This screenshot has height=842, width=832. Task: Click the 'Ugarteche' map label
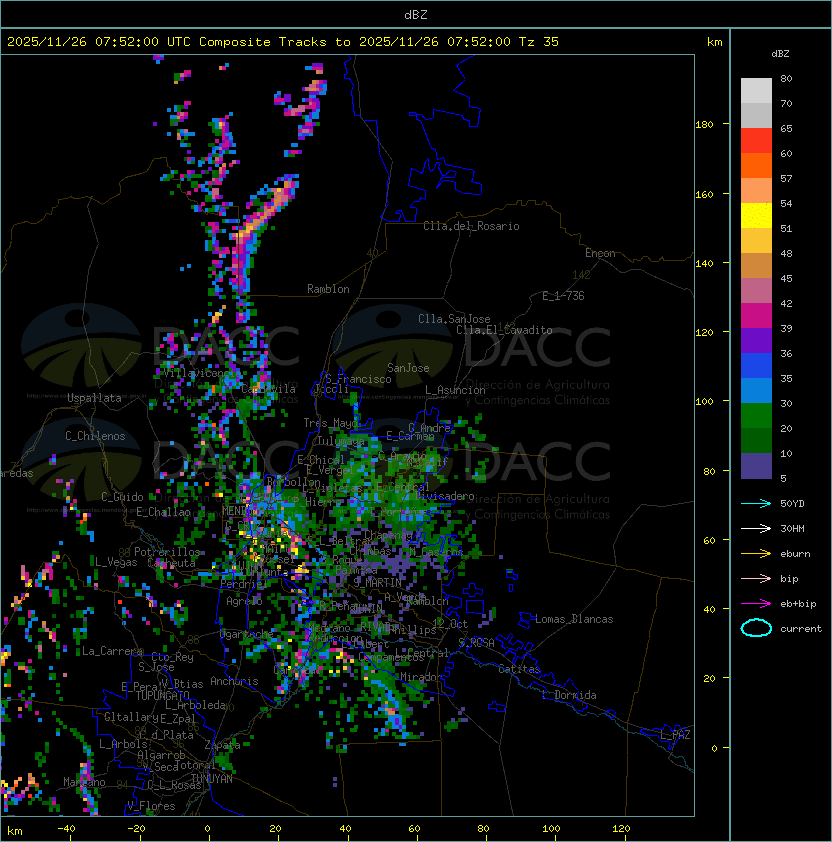pyautogui.click(x=247, y=634)
